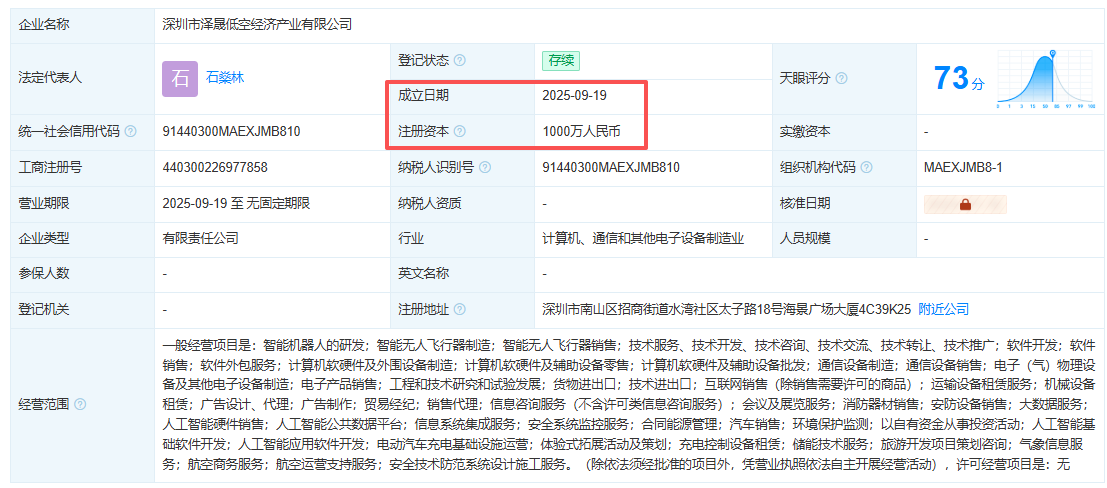The height and width of the screenshot is (488, 1107).
Task: Select taxpayer ID value beside 纳税人识别号
Action: (x=611, y=167)
